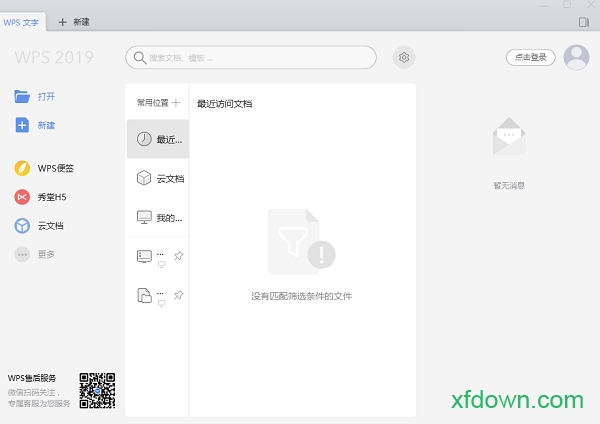Open settings with the gear icon
The height and width of the screenshot is (424, 600).
(x=404, y=57)
